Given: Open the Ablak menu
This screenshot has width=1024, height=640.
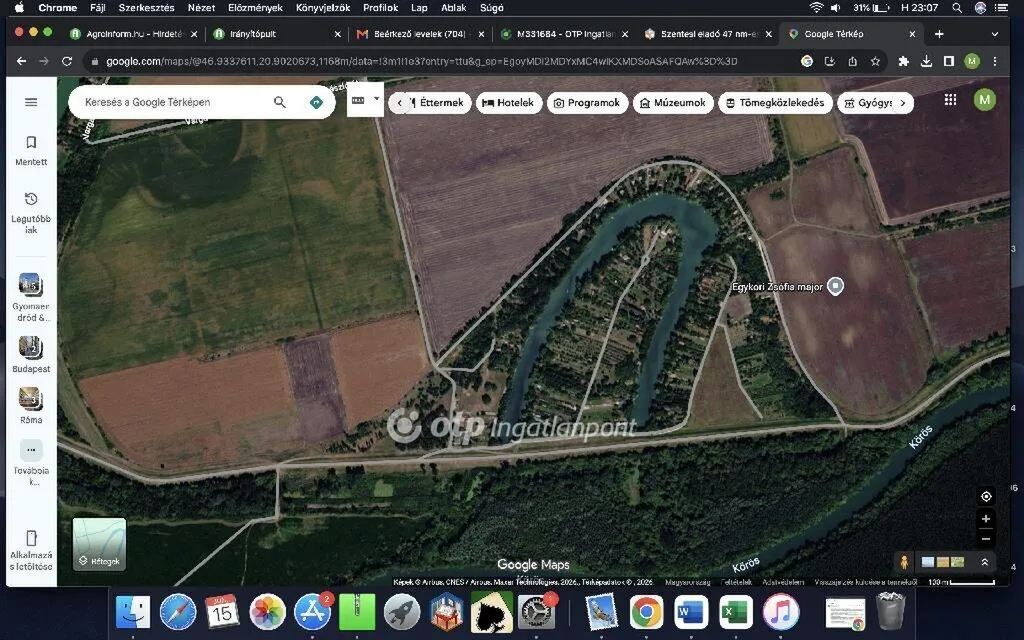Looking at the screenshot, I should pos(453,8).
